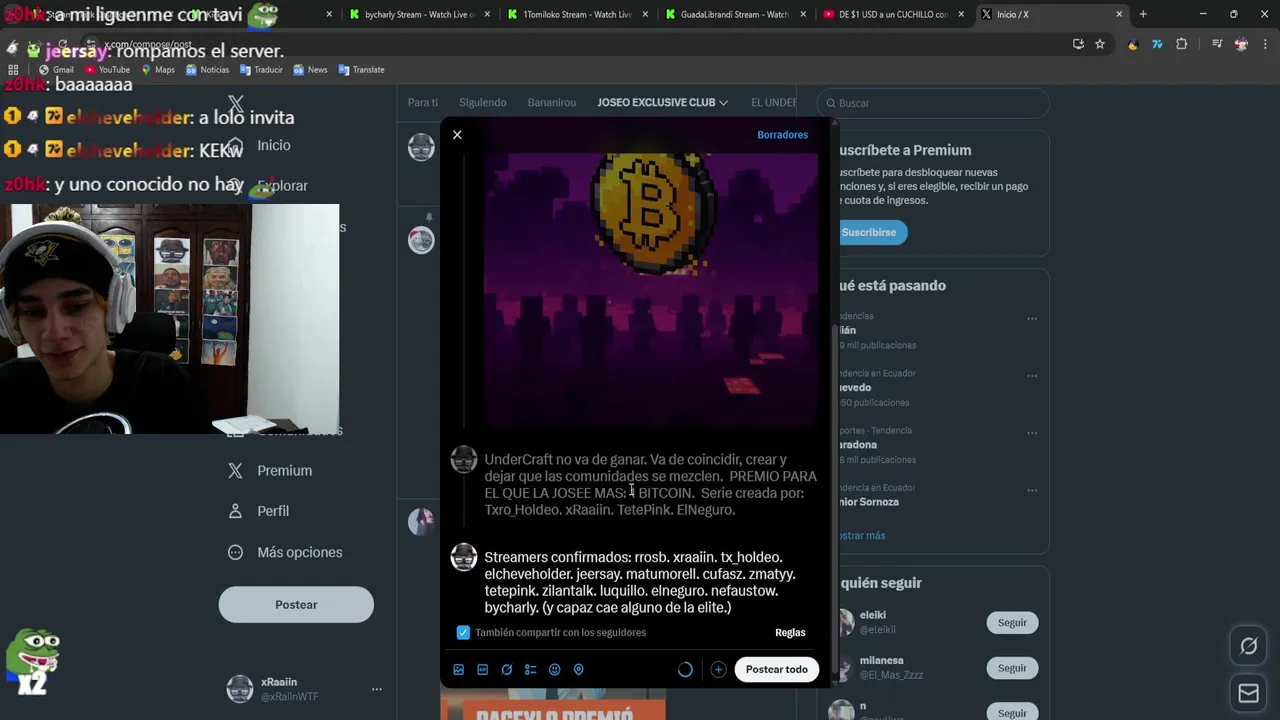Viewport: 1280px width, 720px height.
Task: Switch to the Para ti tab
Action: pos(422,103)
